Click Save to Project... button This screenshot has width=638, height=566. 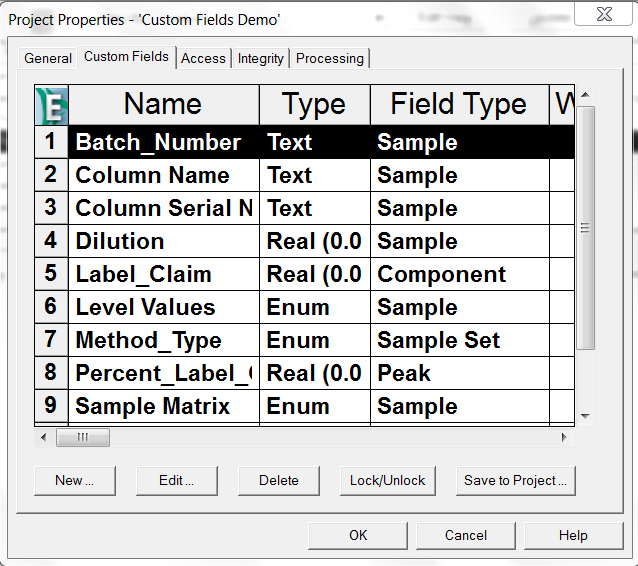[x=515, y=480]
